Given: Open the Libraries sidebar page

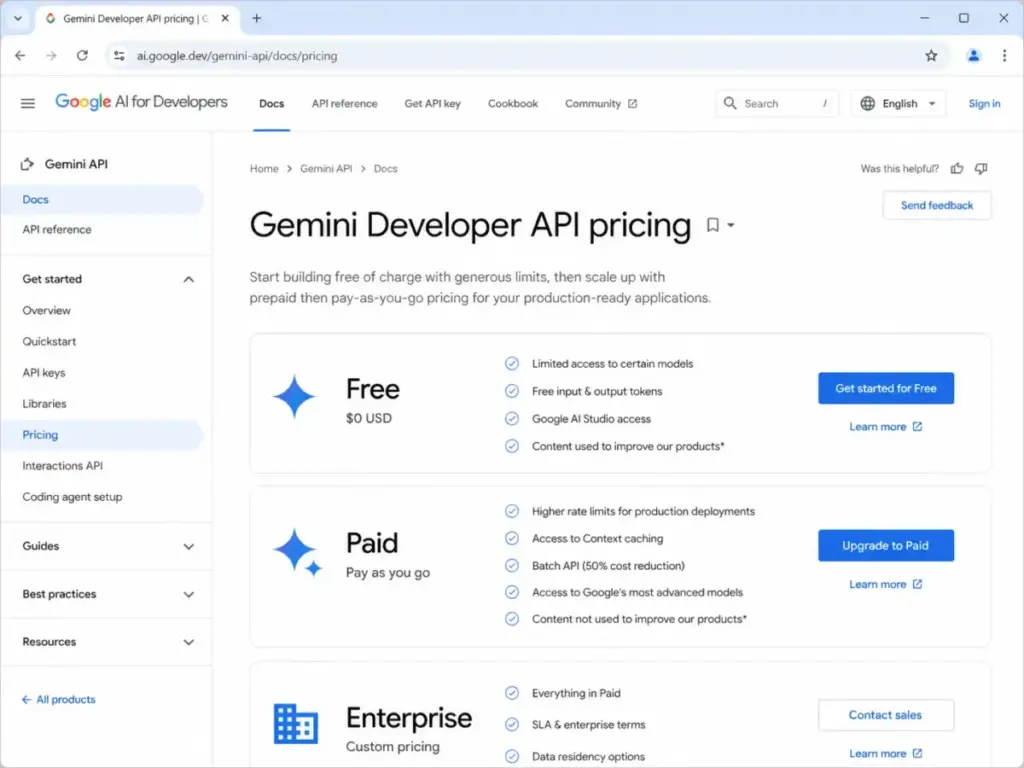Looking at the screenshot, I should (44, 404).
